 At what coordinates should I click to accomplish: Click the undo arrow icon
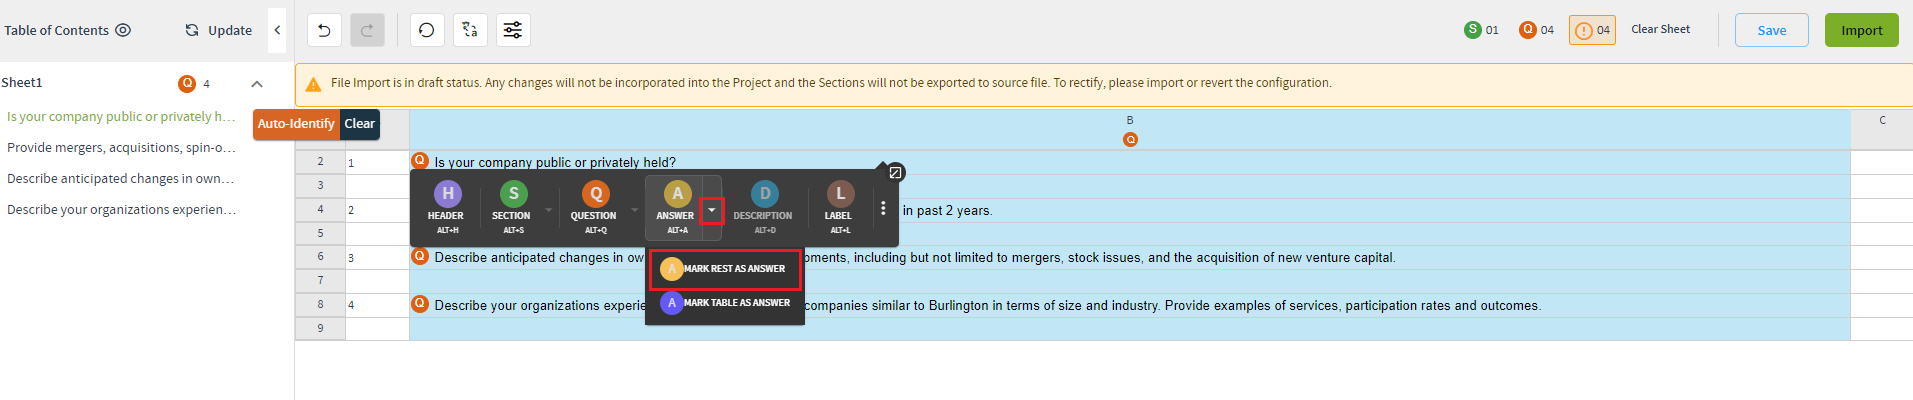point(324,30)
